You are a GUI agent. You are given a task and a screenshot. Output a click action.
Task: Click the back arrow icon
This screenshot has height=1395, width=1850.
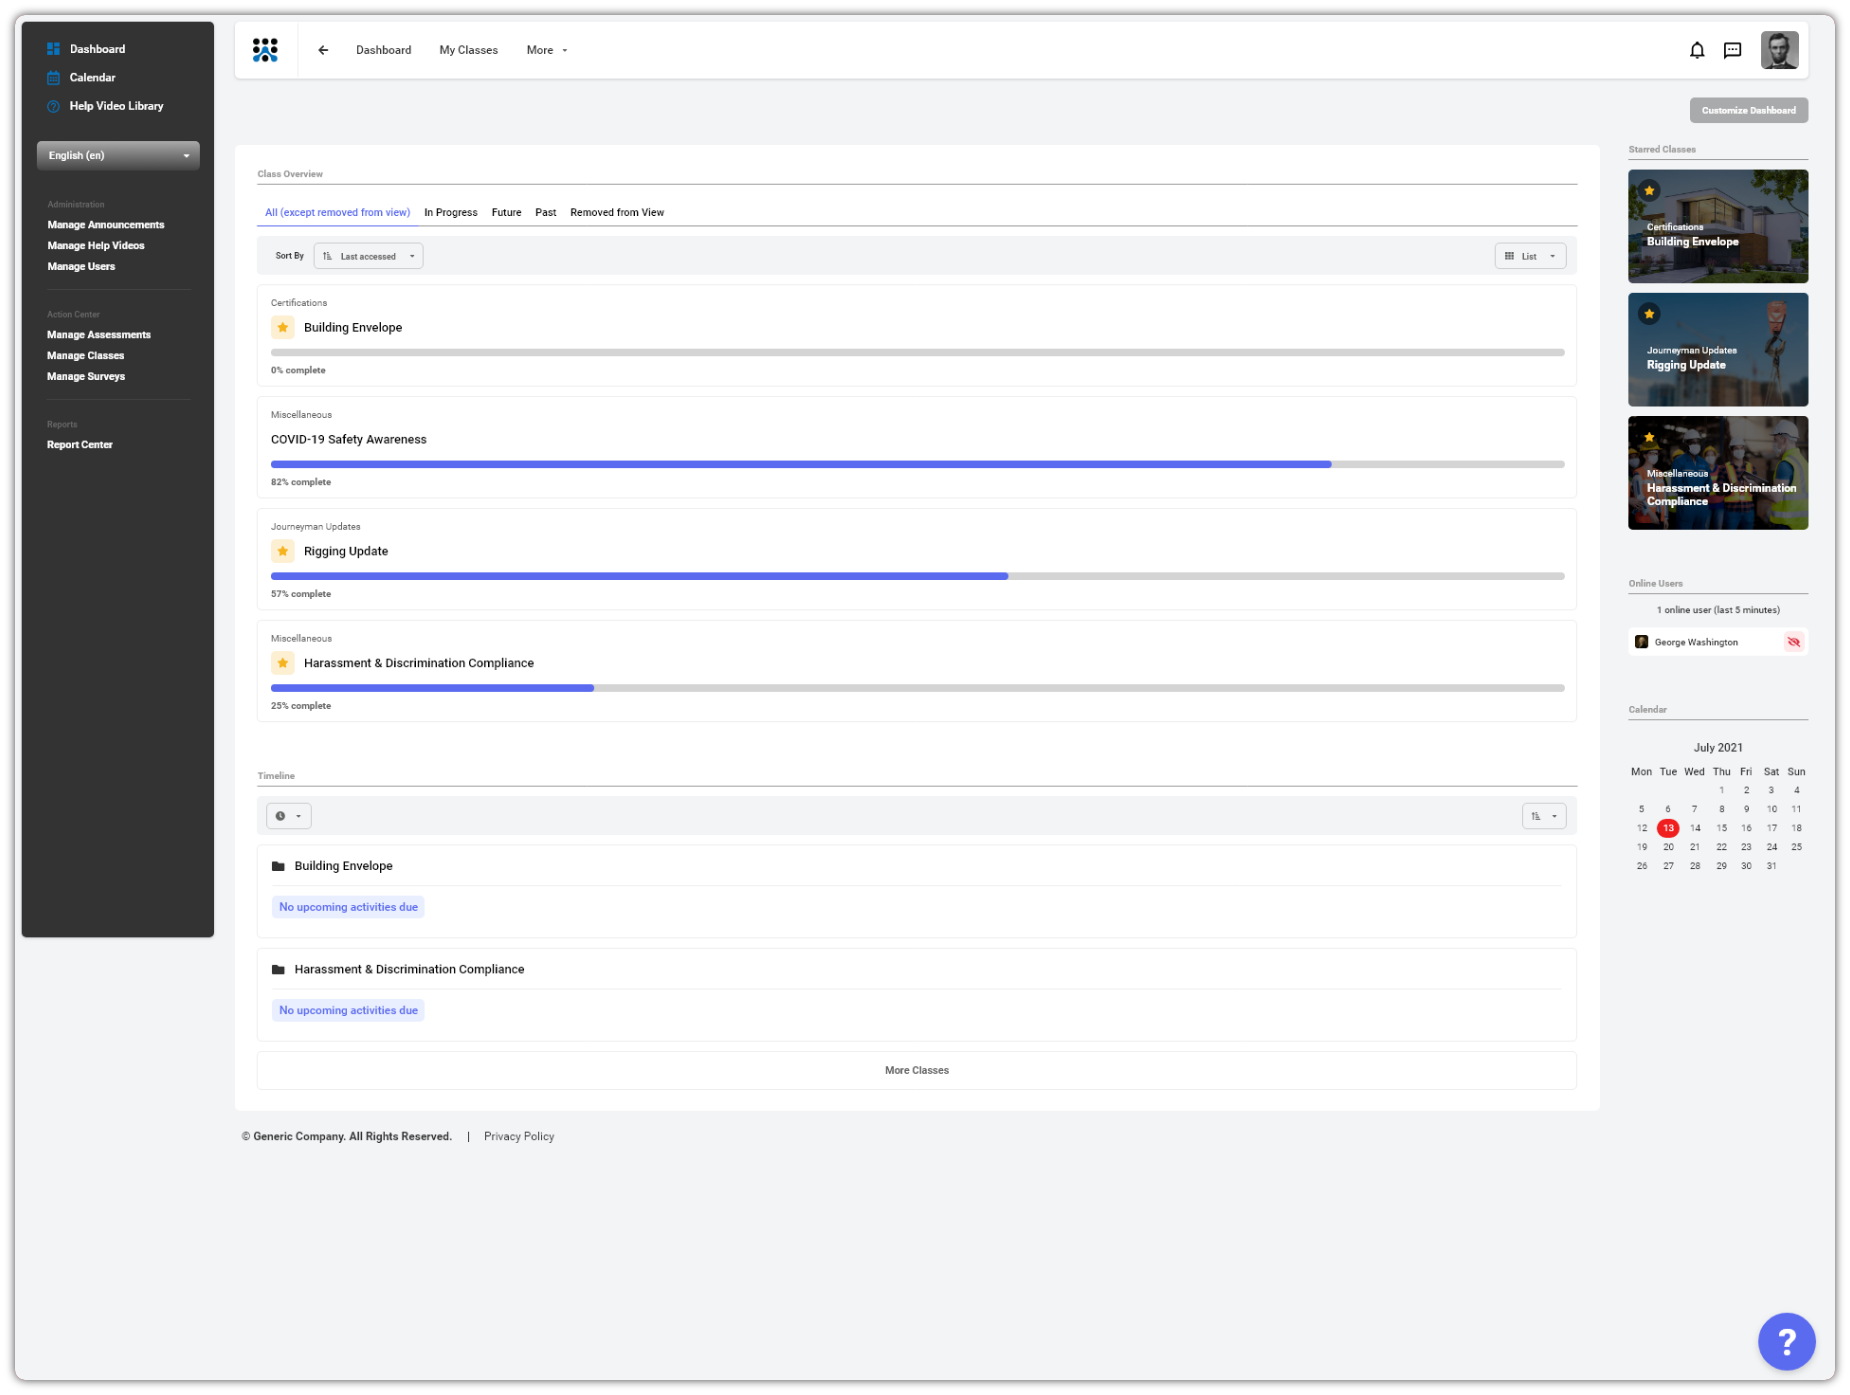point(323,50)
